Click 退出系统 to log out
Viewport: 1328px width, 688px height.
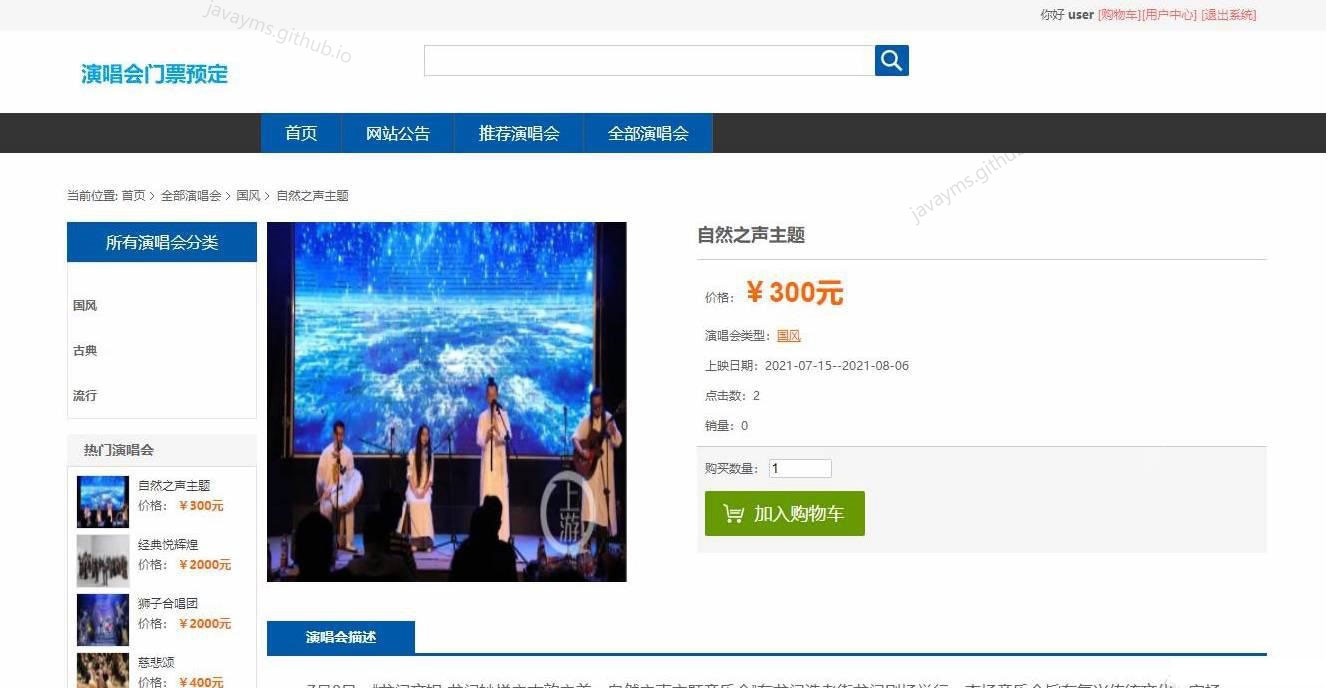pyautogui.click(x=1228, y=15)
